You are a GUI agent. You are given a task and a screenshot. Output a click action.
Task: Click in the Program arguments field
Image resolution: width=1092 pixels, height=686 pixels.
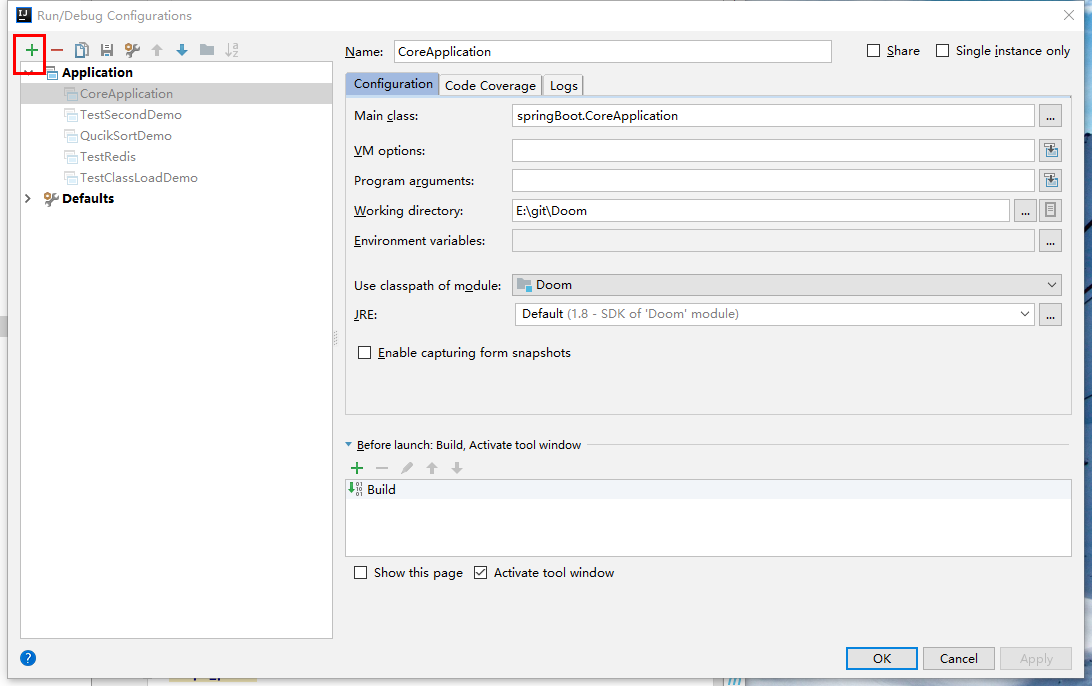773,180
